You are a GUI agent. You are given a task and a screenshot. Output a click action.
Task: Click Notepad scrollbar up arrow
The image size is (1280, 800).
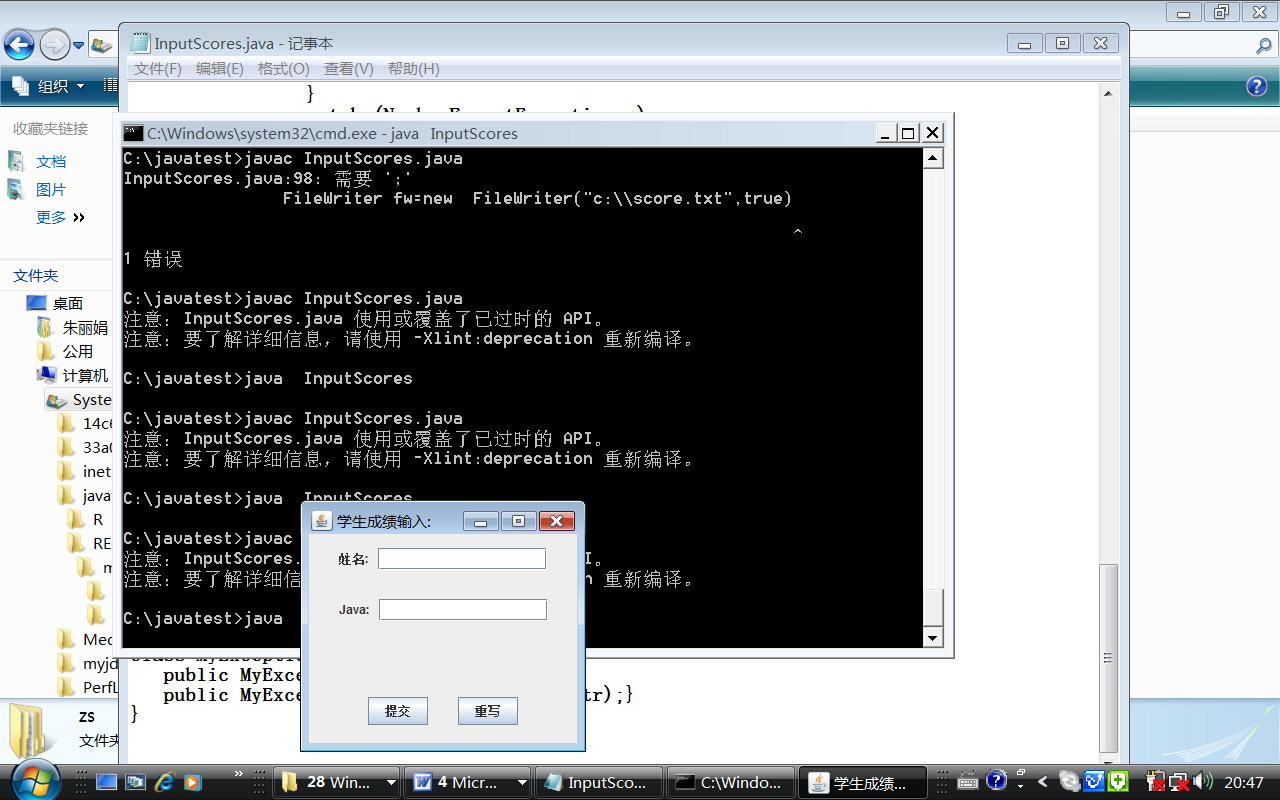(x=1108, y=94)
